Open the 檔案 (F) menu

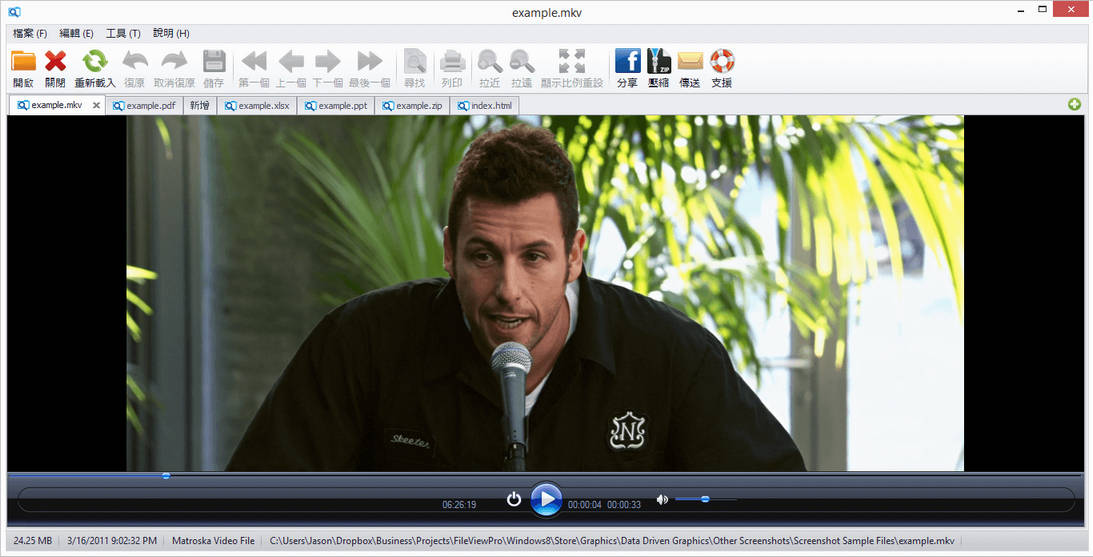pyautogui.click(x=30, y=33)
